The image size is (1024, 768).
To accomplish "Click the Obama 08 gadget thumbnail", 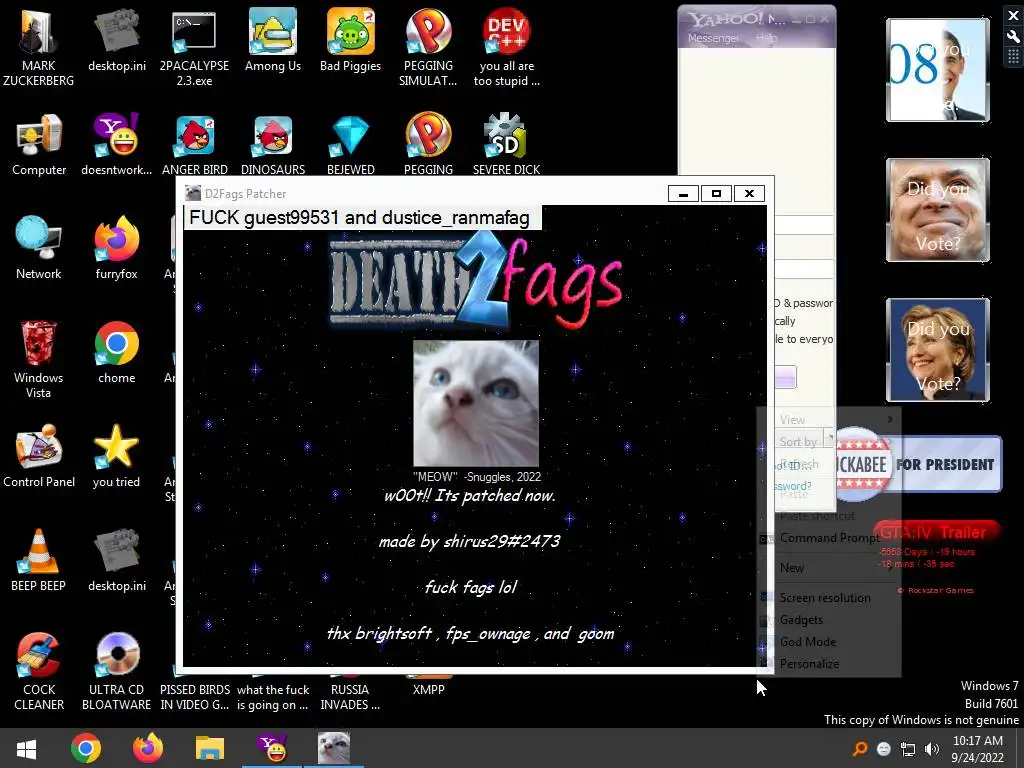I will pyautogui.click(x=938, y=70).
